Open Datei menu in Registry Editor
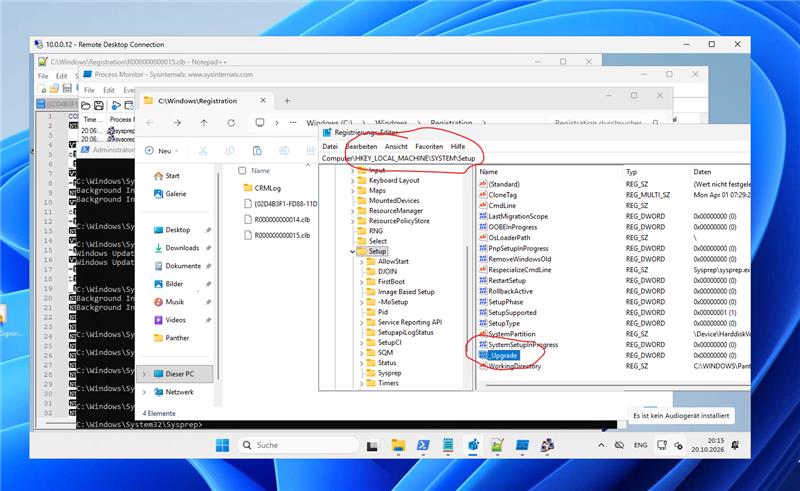Screen dimensions: 800x491 [330, 146]
